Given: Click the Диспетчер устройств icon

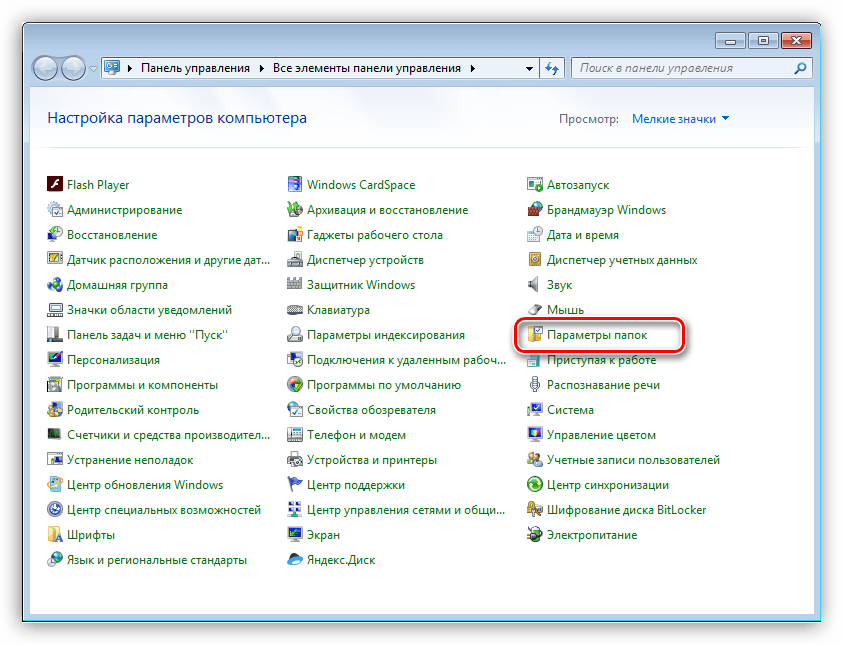Looking at the screenshot, I should click(x=295, y=260).
